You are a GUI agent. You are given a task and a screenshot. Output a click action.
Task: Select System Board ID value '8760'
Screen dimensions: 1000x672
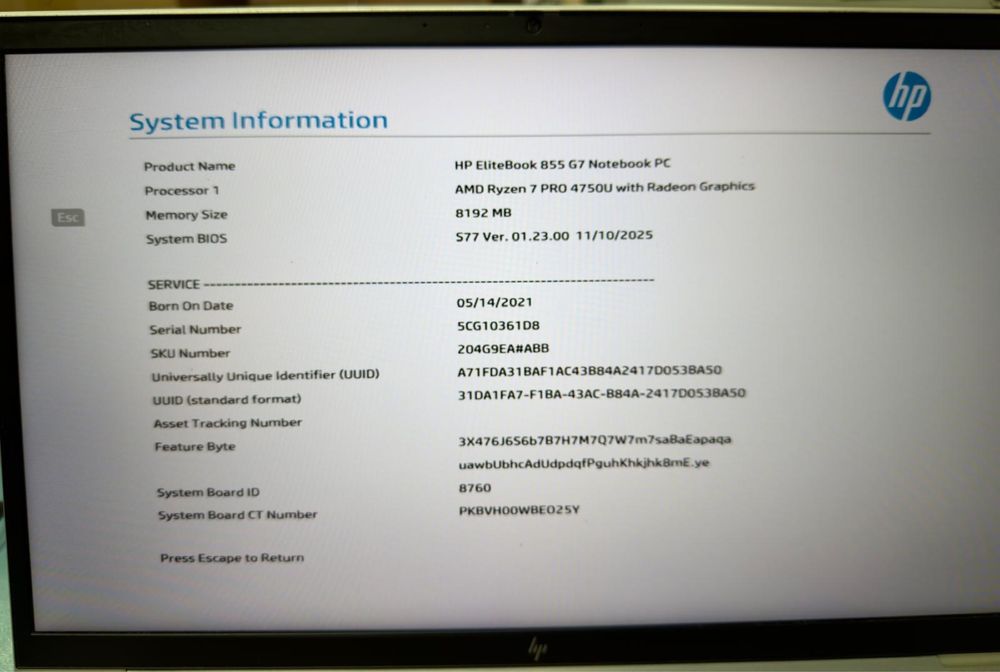[x=475, y=488]
